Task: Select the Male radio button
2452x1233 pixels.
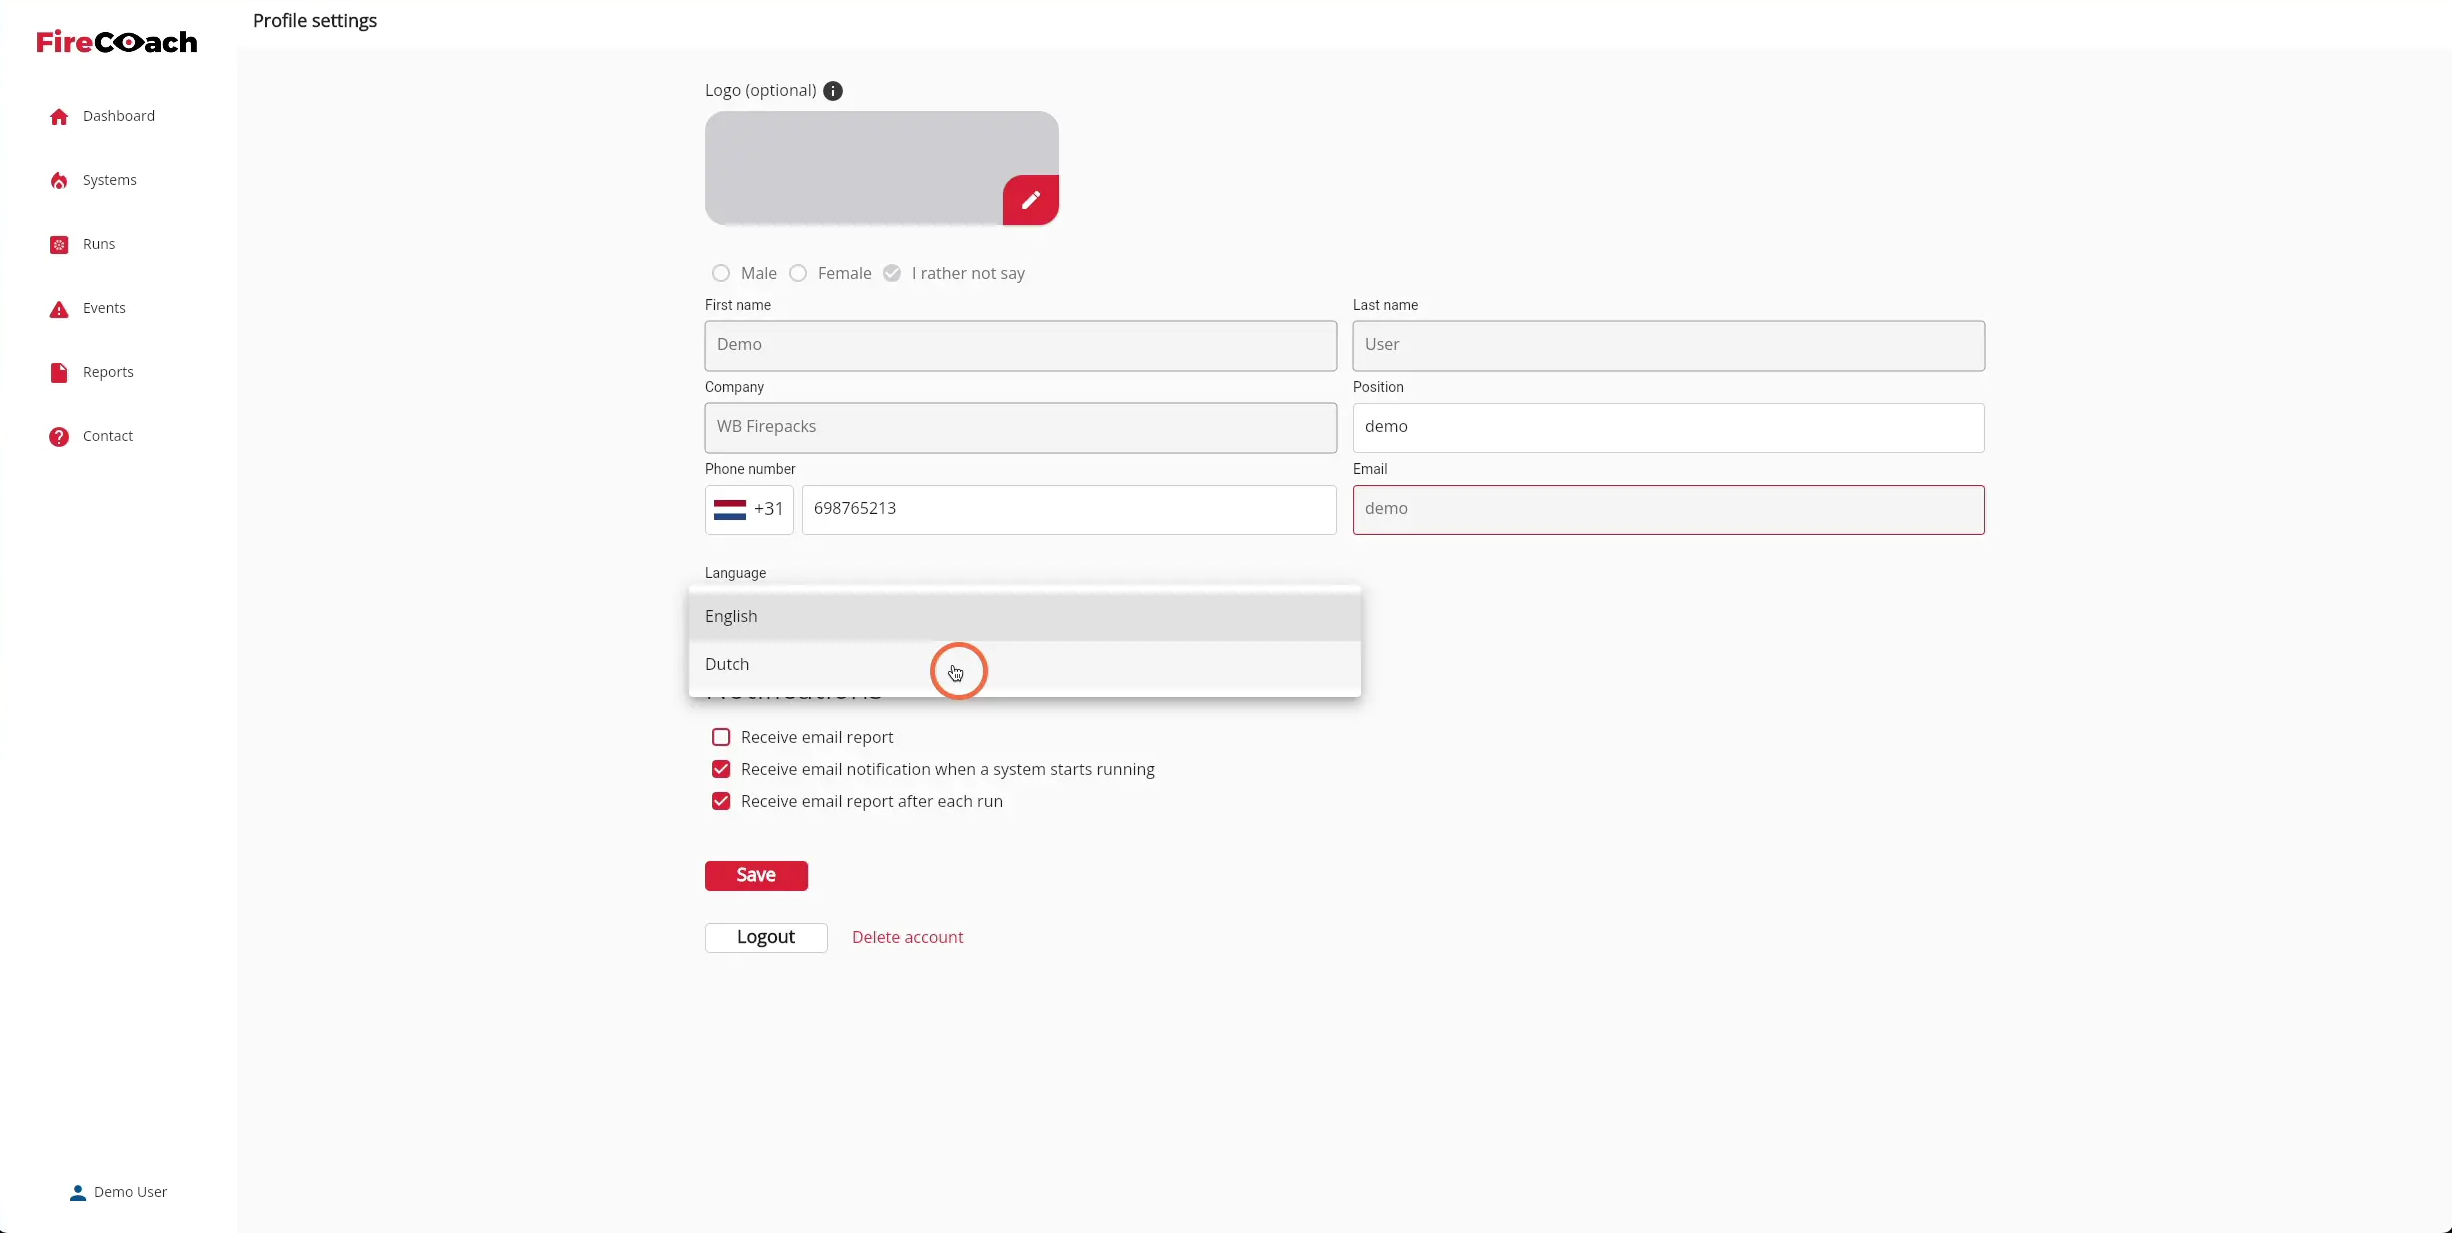Action: coord(721,273)
